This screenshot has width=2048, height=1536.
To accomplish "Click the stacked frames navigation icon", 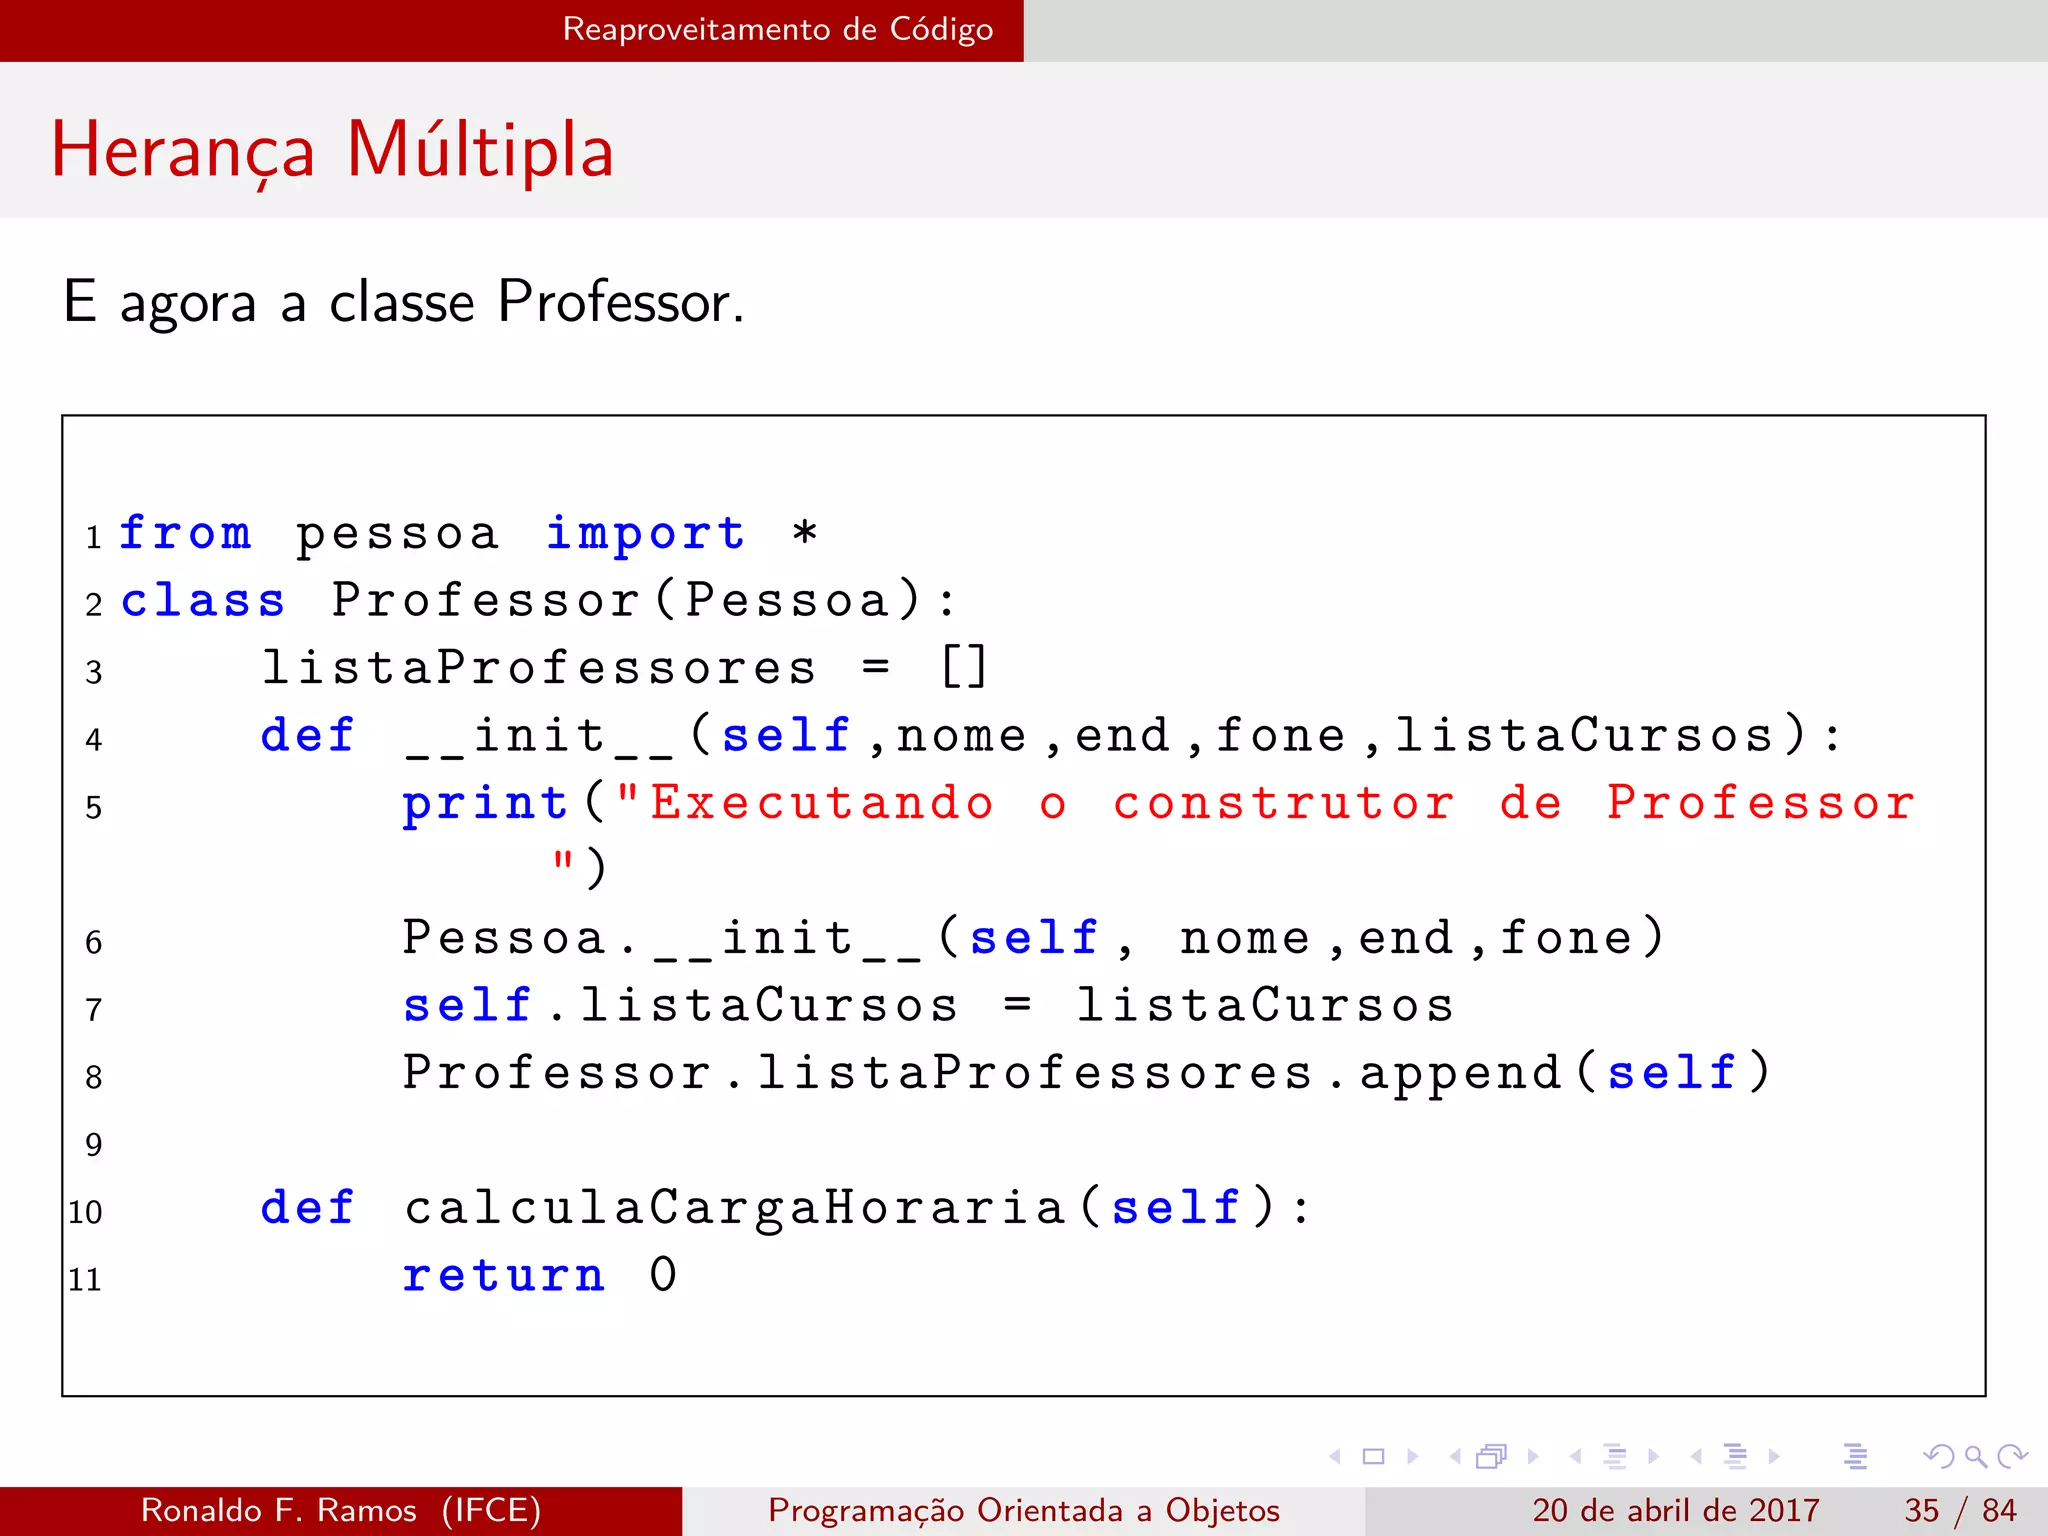I will point(1491,1456).
